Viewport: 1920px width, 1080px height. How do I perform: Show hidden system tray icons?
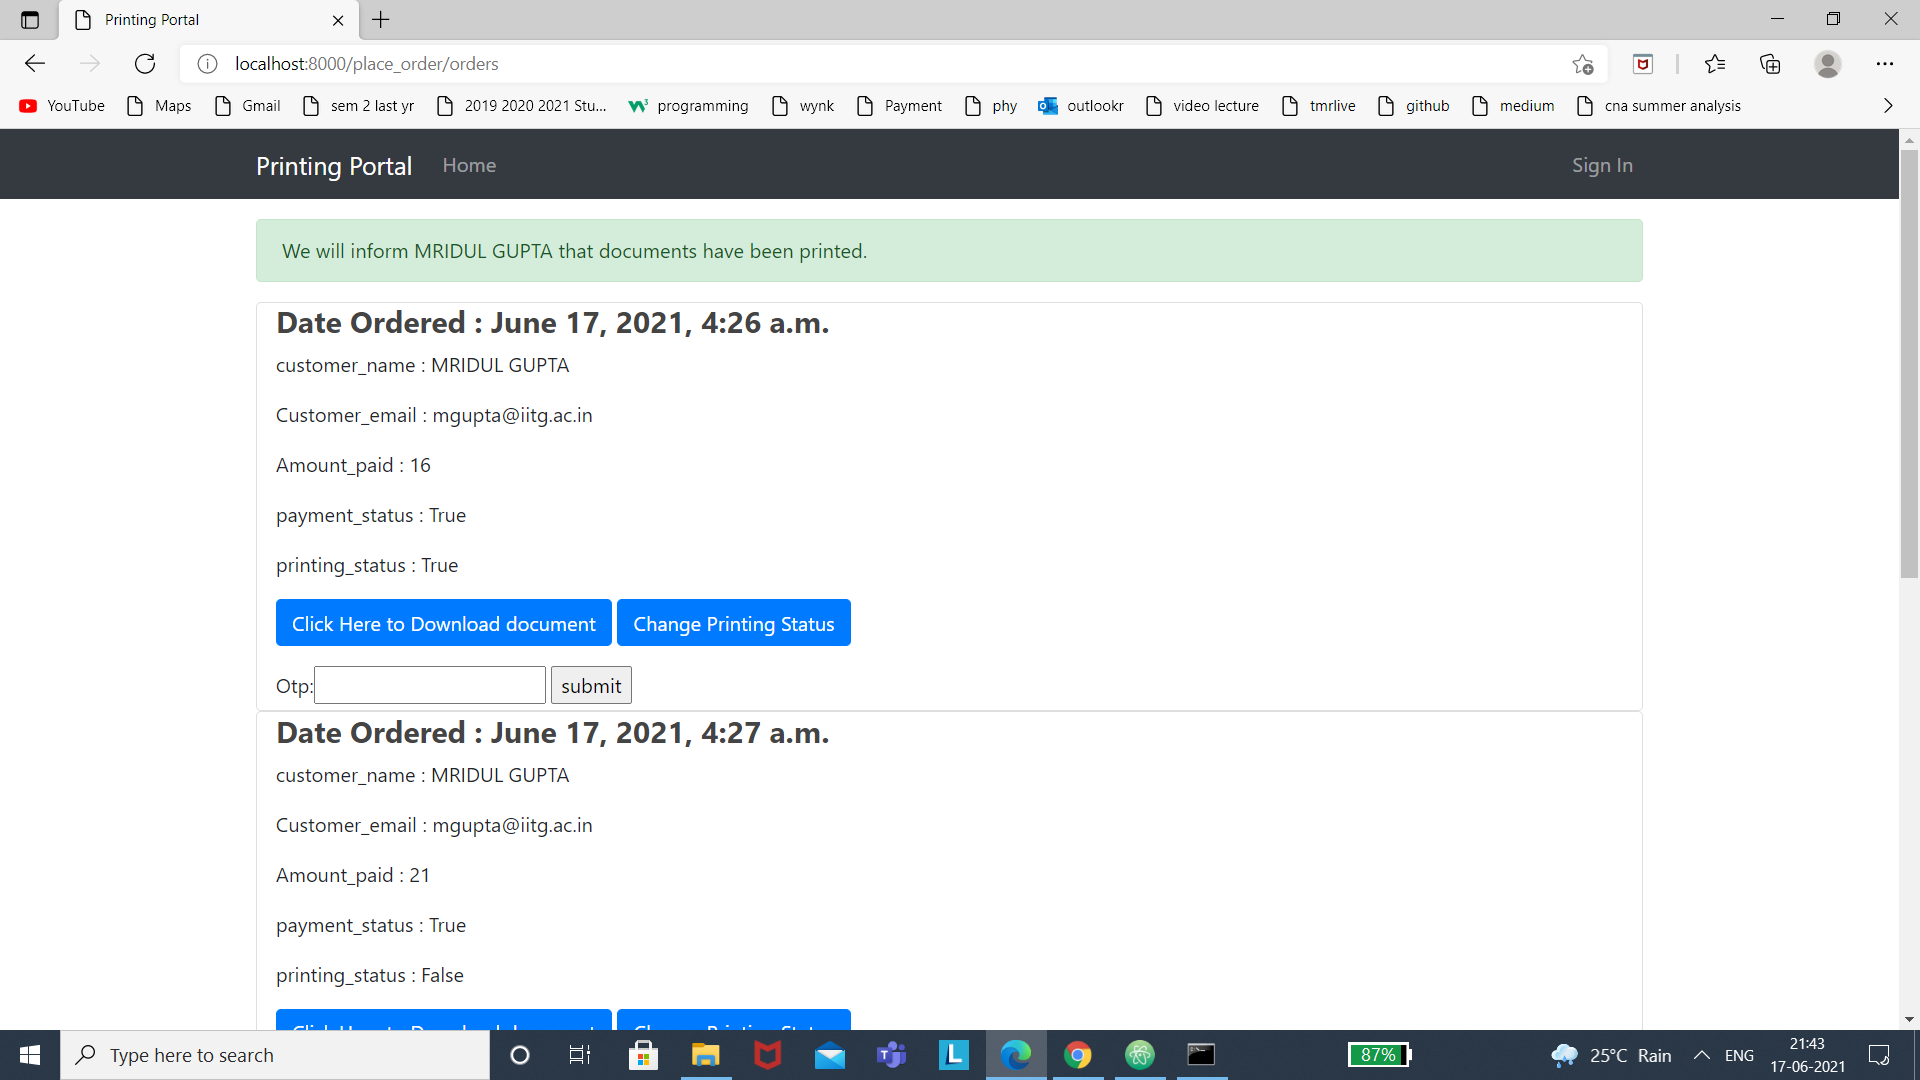coord(1701,1055)
